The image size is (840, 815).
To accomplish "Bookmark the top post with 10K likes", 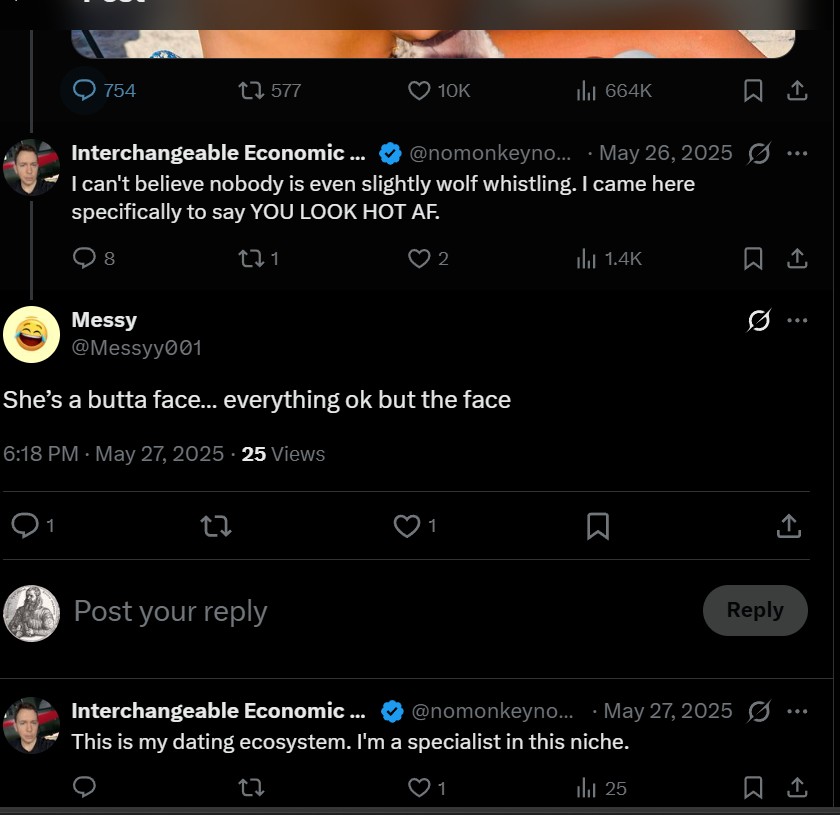I will click(753, 91).
